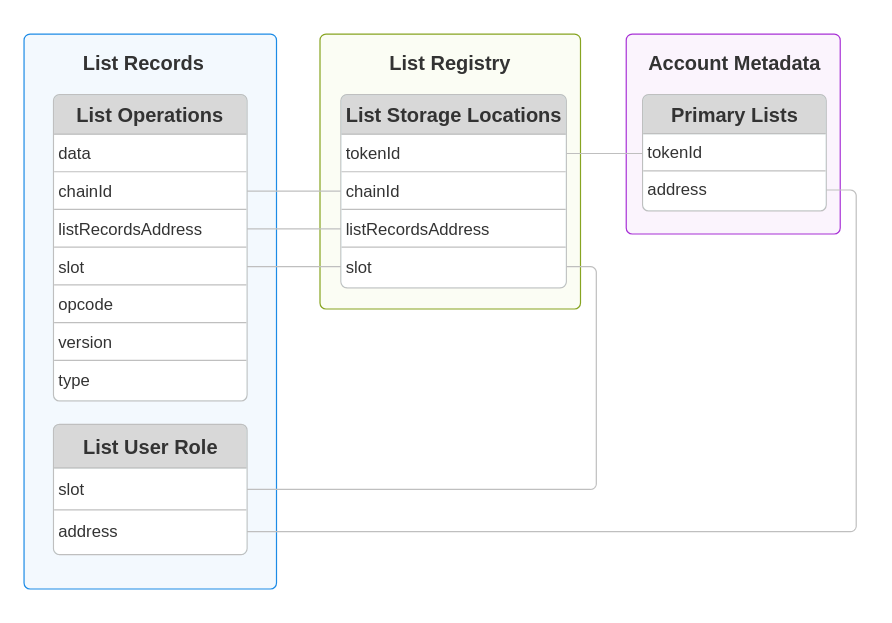Click the version field
Screen dimensions: 892x623
click(x=149, y=342)
